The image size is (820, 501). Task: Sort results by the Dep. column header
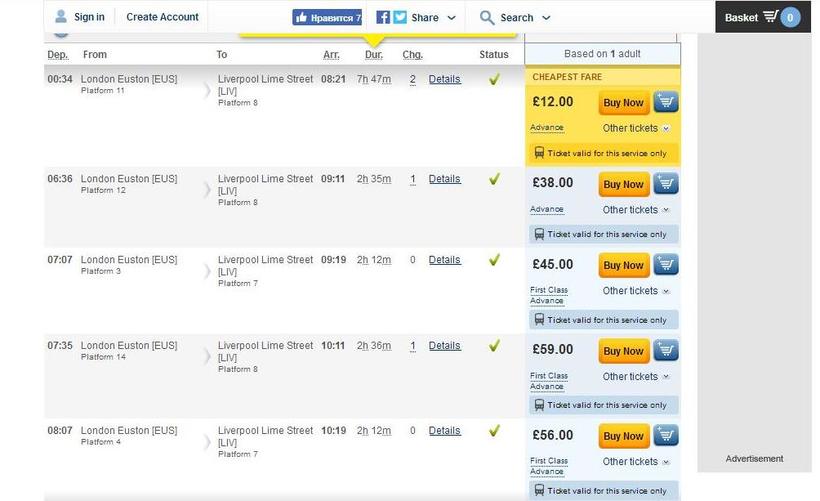(57, 55)
